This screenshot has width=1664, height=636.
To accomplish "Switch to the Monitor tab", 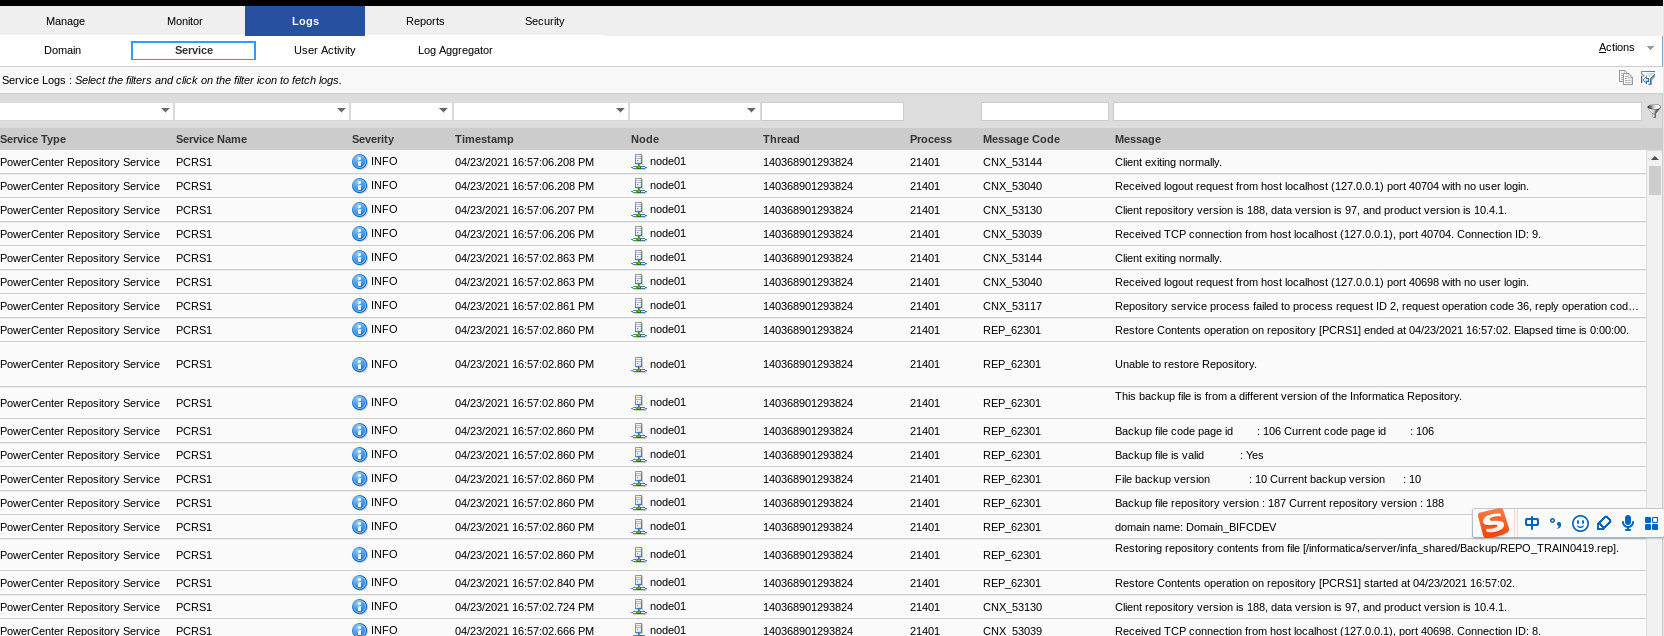I will [x=185, y=21].
